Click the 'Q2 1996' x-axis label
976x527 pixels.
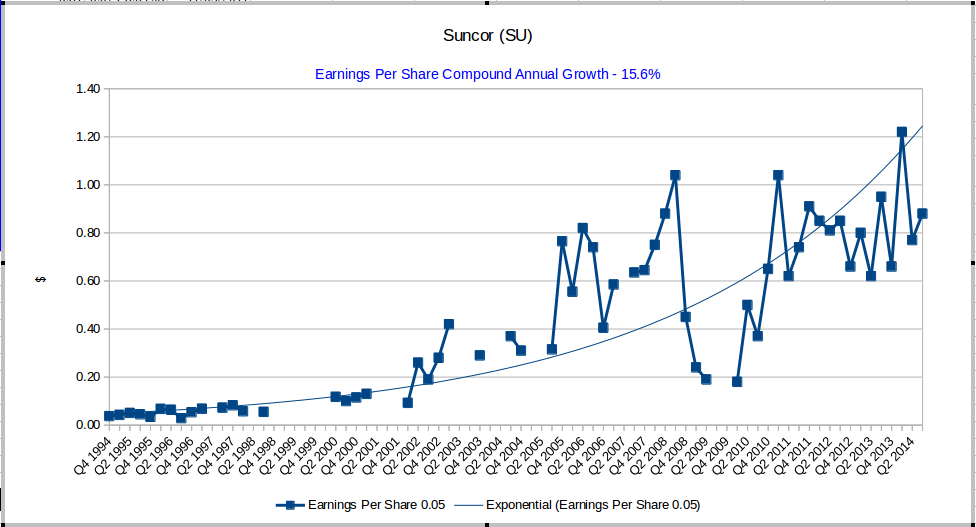tap(154, 456)
